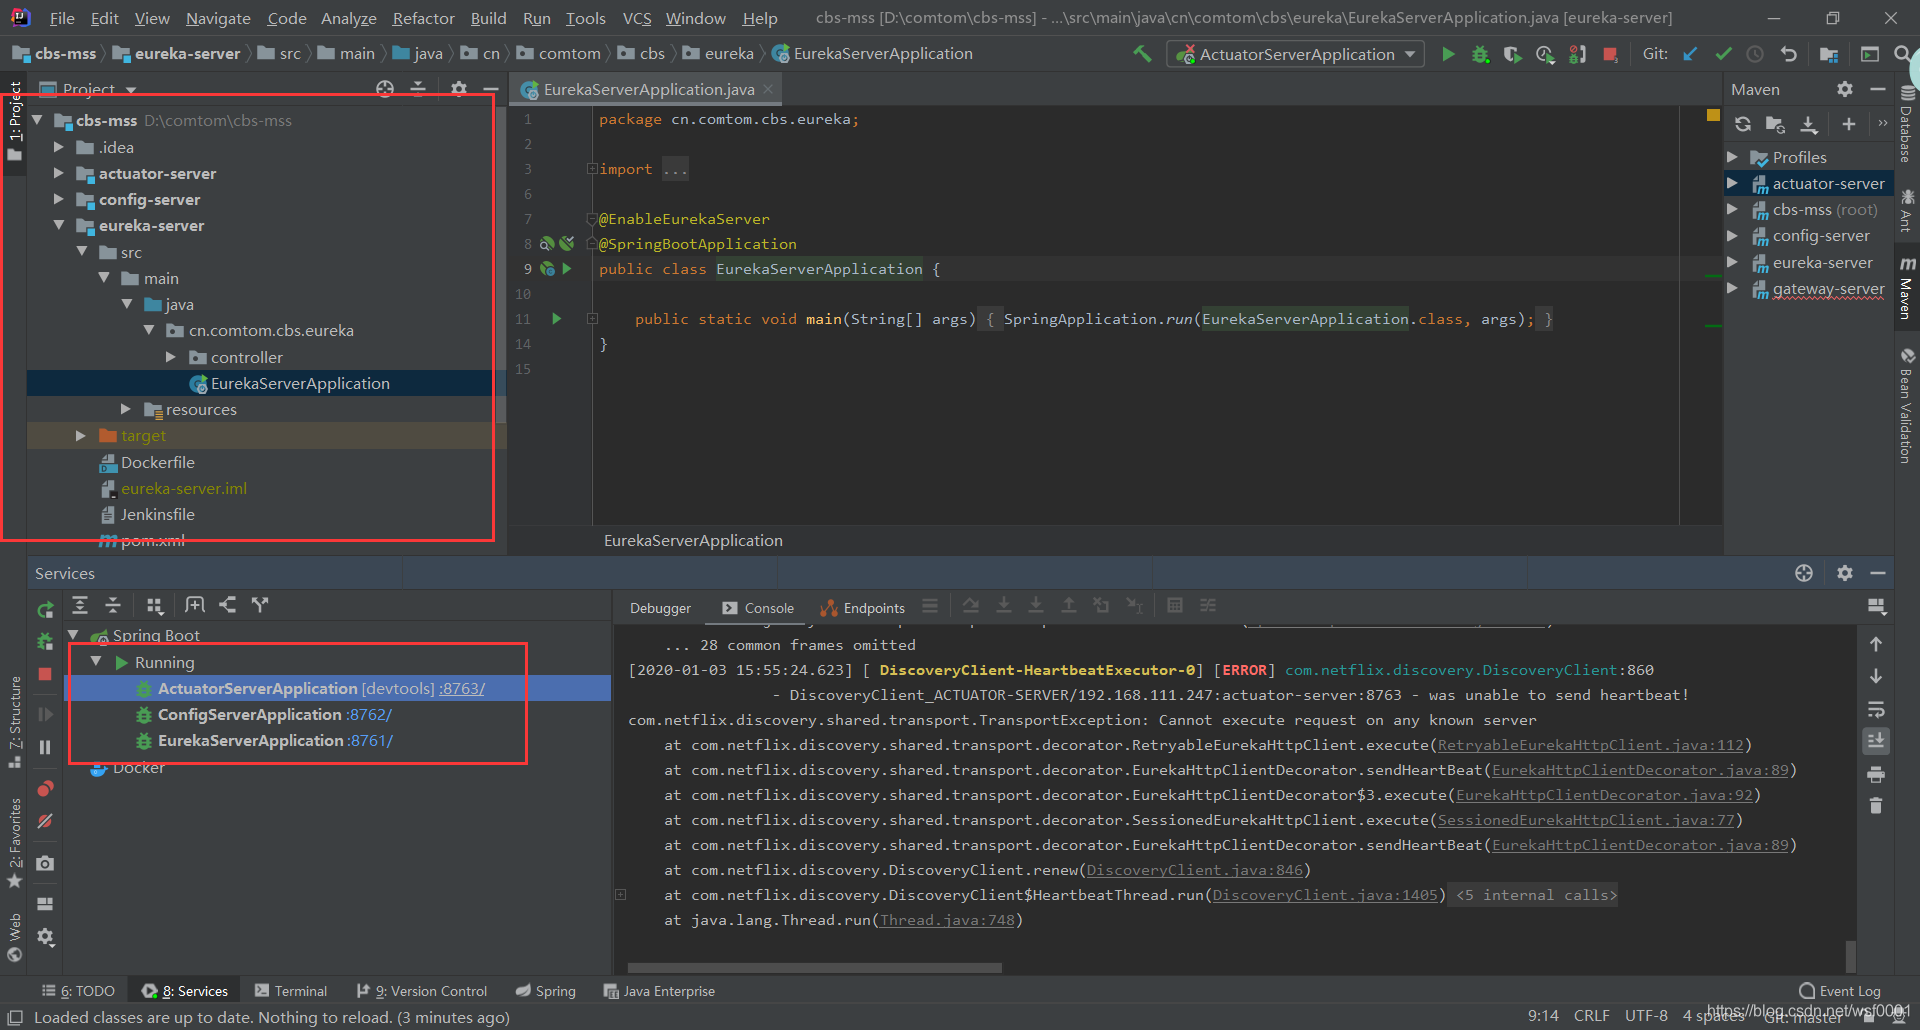
Task: Stop the running application with red square
Action: coord(1610,54)
